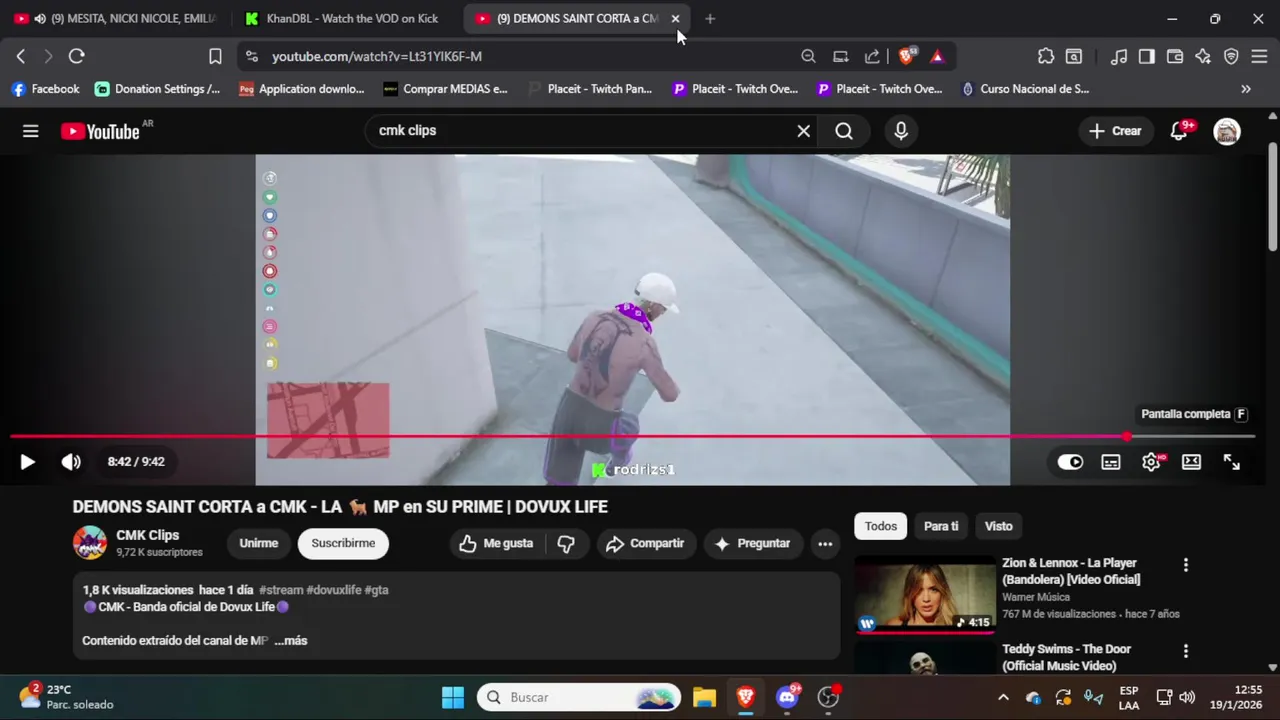The height and width of the screenshot is (720, 1280).
Task: Open the Windows Start menu
Action: coord(453,697)
